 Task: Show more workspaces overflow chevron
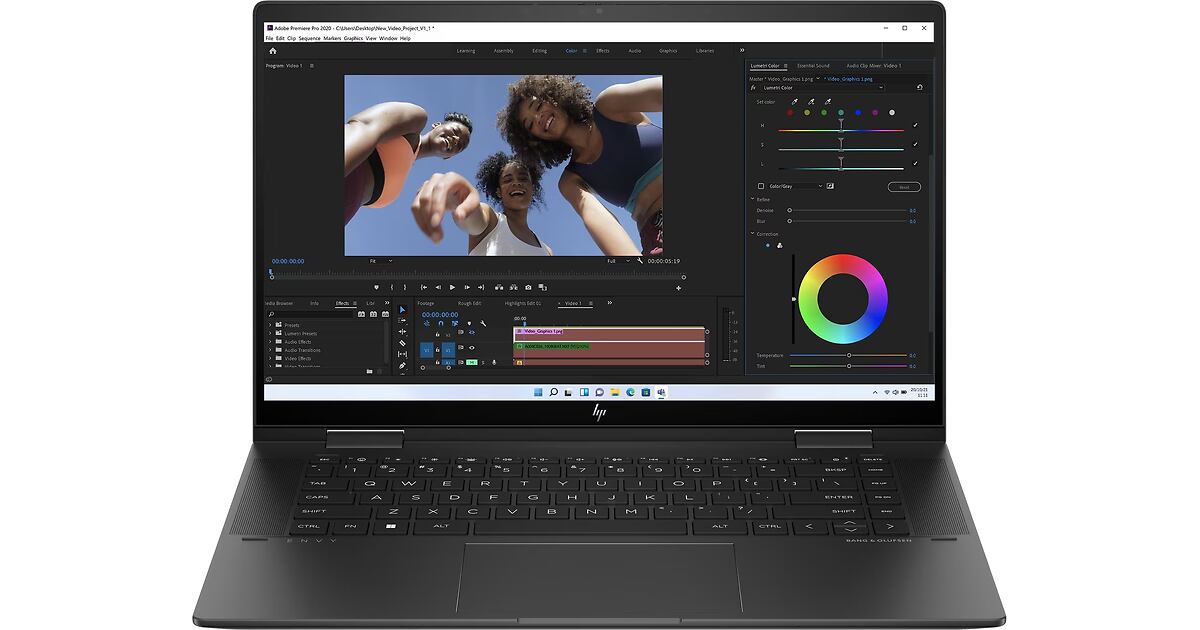742,50
